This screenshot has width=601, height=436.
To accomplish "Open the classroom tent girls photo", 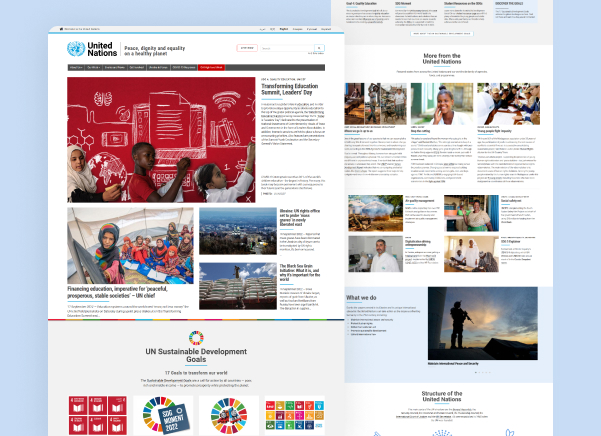I will (130, 246).
